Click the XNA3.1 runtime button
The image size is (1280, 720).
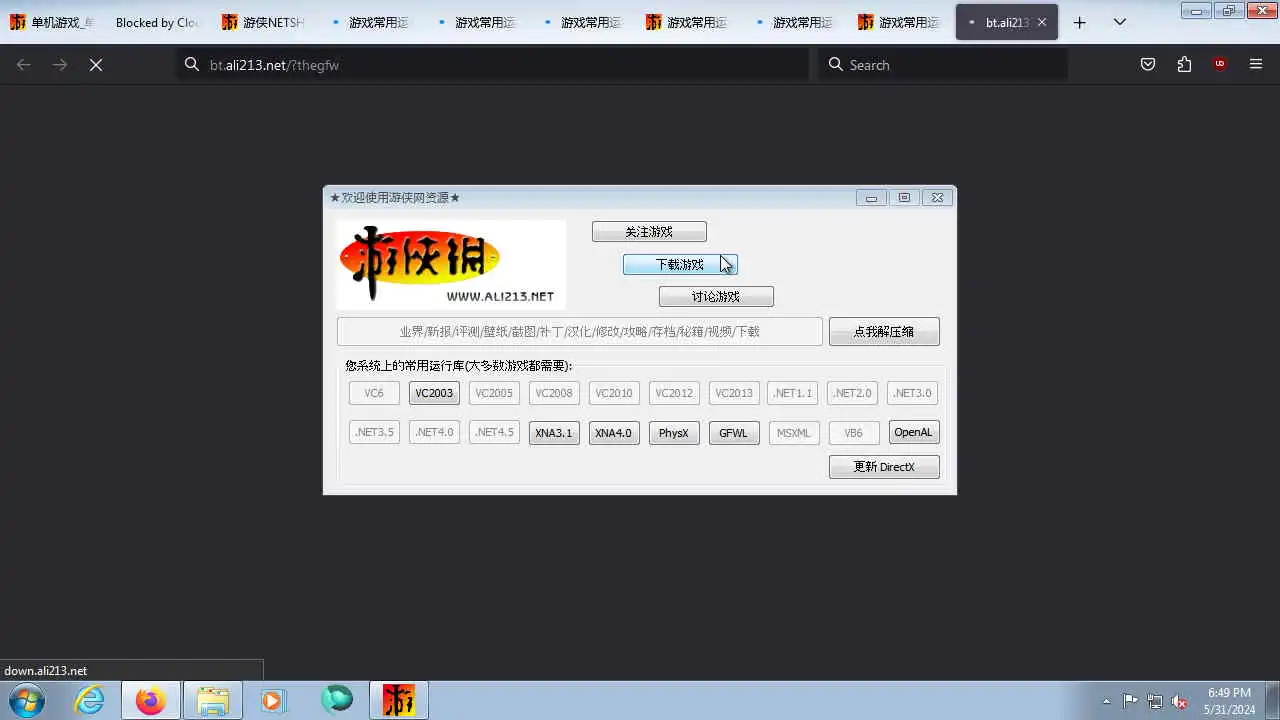pyautogui.click(x=554, y=433)
